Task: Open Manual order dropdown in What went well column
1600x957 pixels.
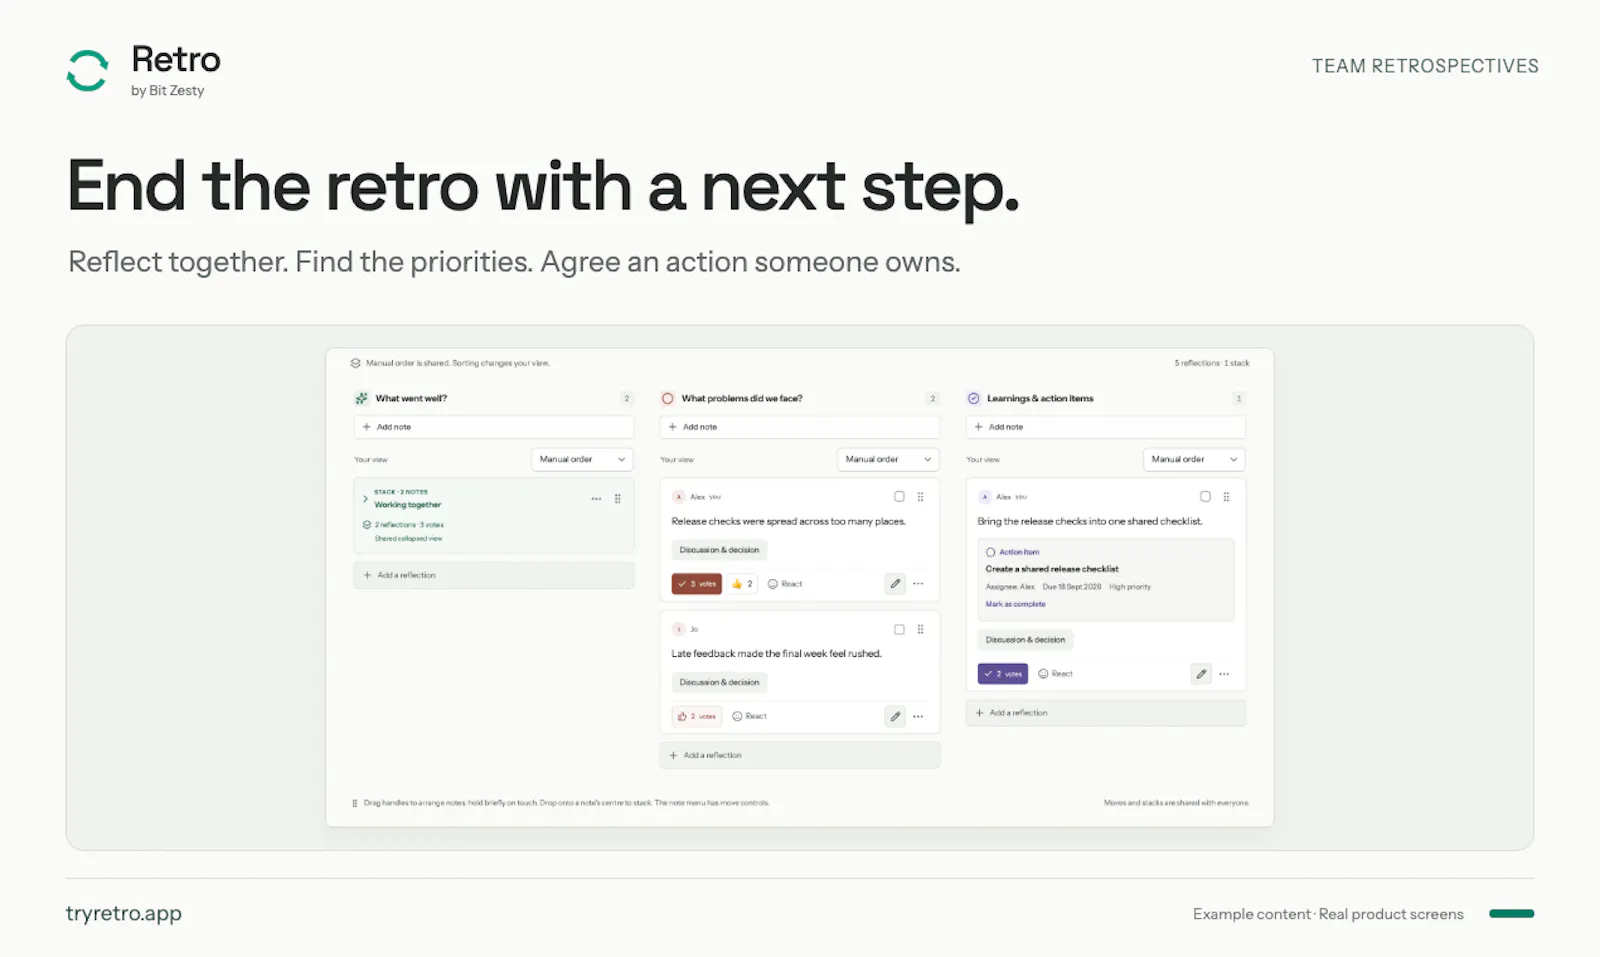Action: (x=582, y=459)
